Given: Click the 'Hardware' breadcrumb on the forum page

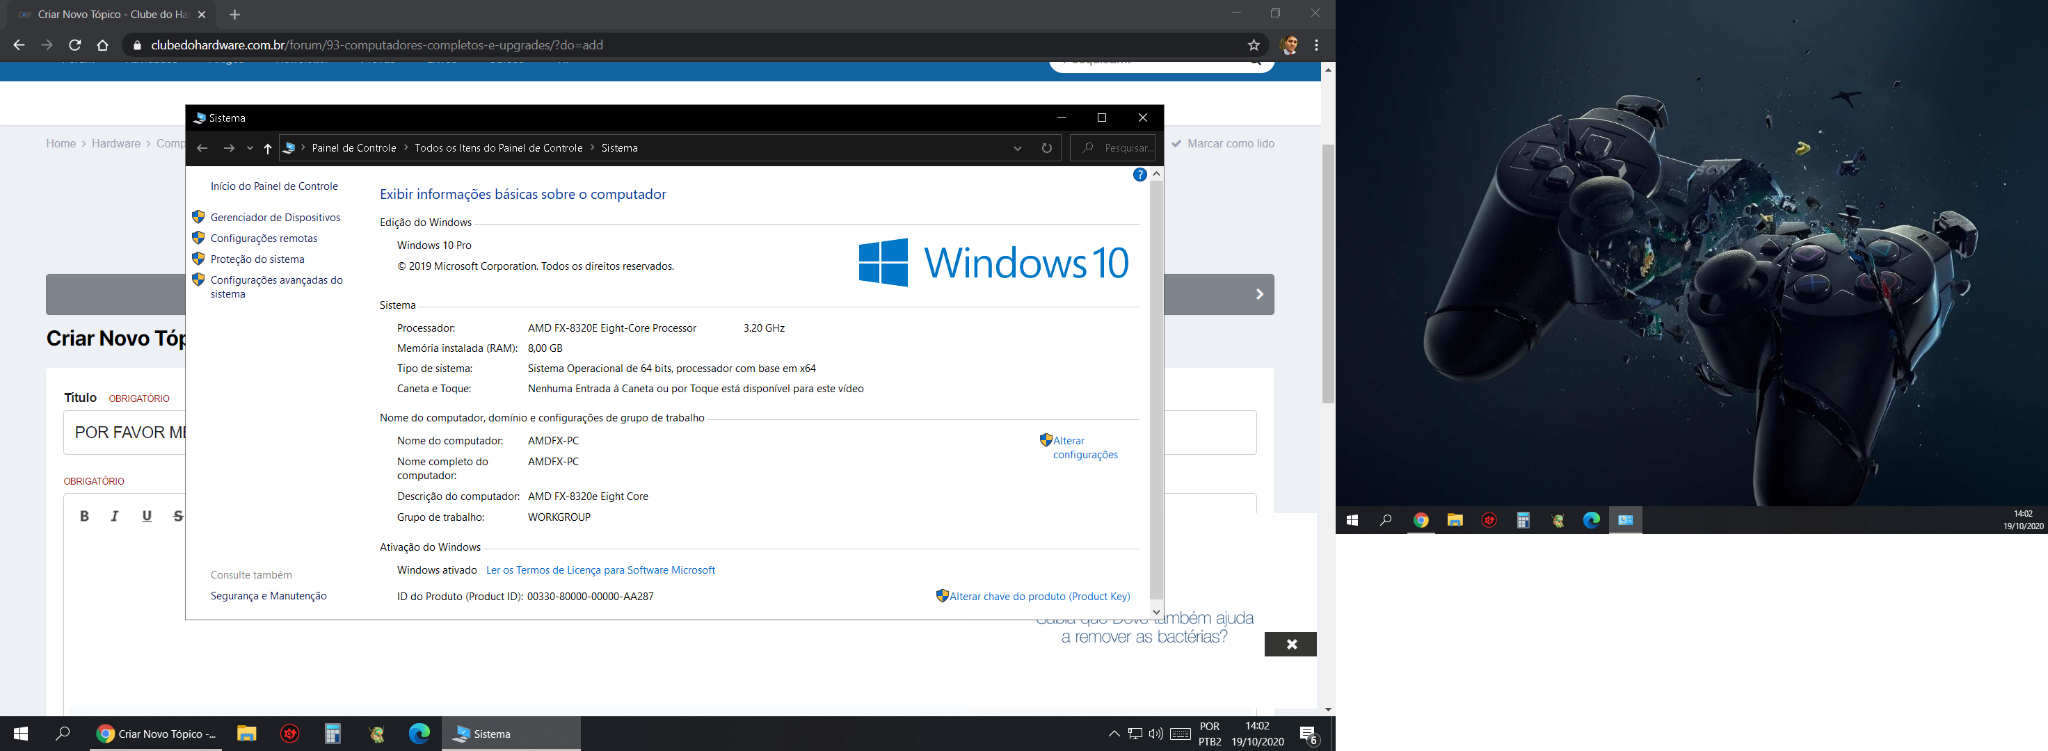Looking at the screenshot, I should tap(116, 144).
